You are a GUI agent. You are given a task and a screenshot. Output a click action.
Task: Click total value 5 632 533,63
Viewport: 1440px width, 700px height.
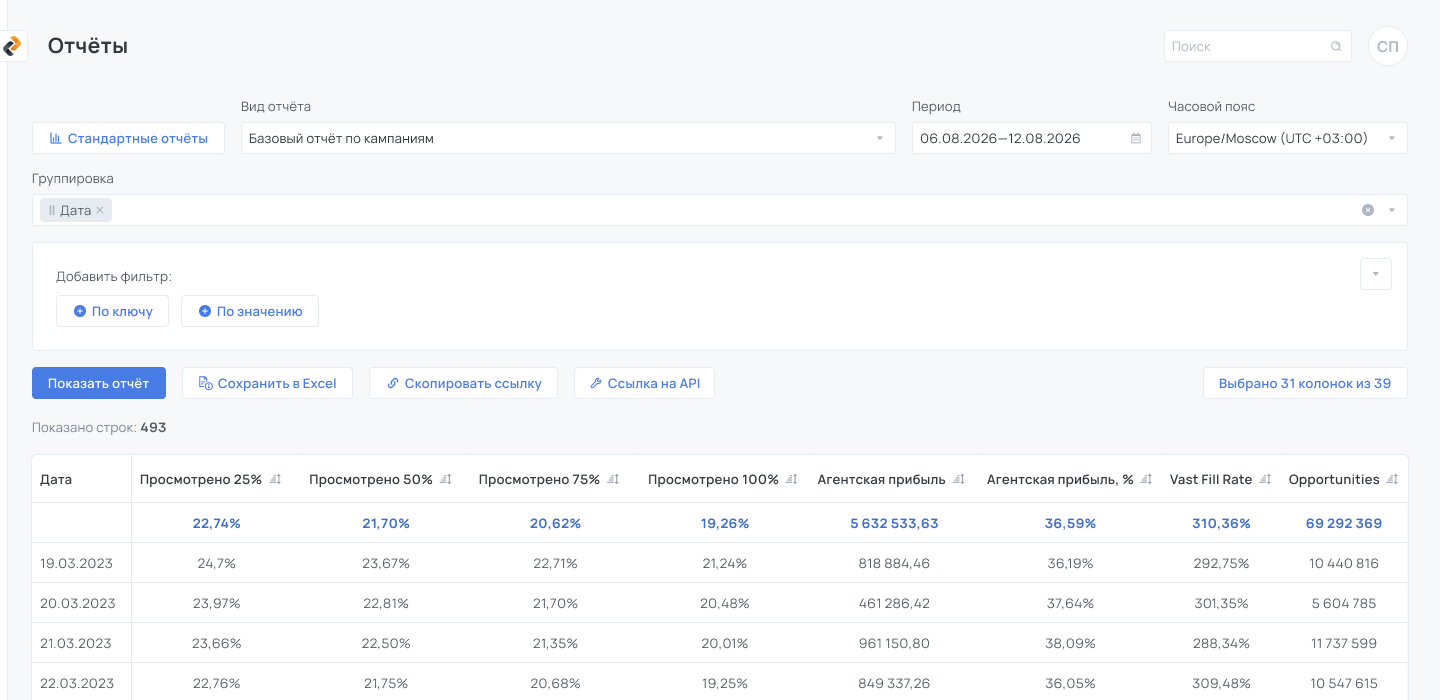(894, 523)
